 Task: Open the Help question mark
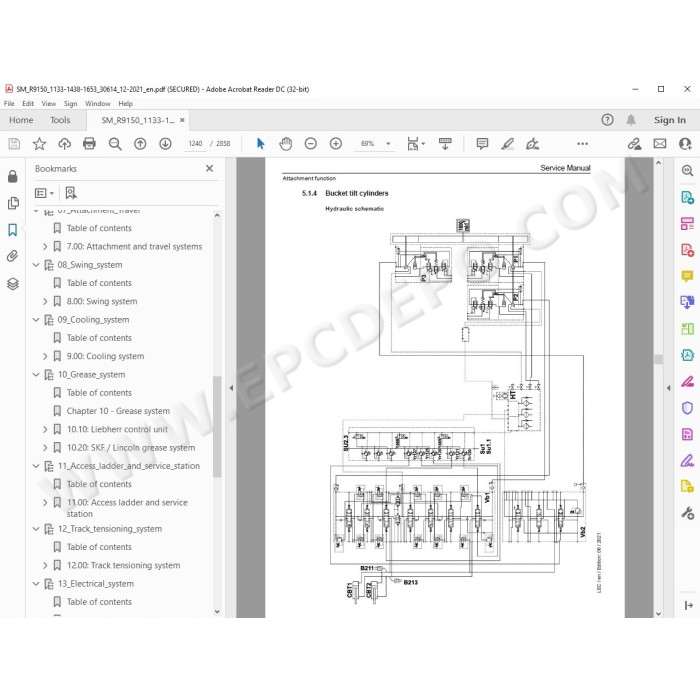[608, 120]
